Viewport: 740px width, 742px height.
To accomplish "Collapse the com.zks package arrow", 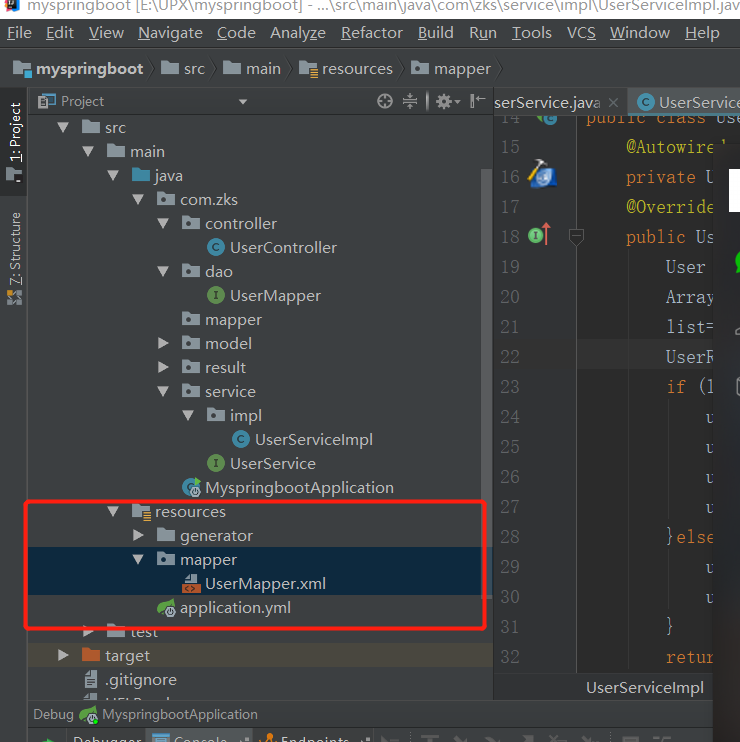I will click(138, 200).
